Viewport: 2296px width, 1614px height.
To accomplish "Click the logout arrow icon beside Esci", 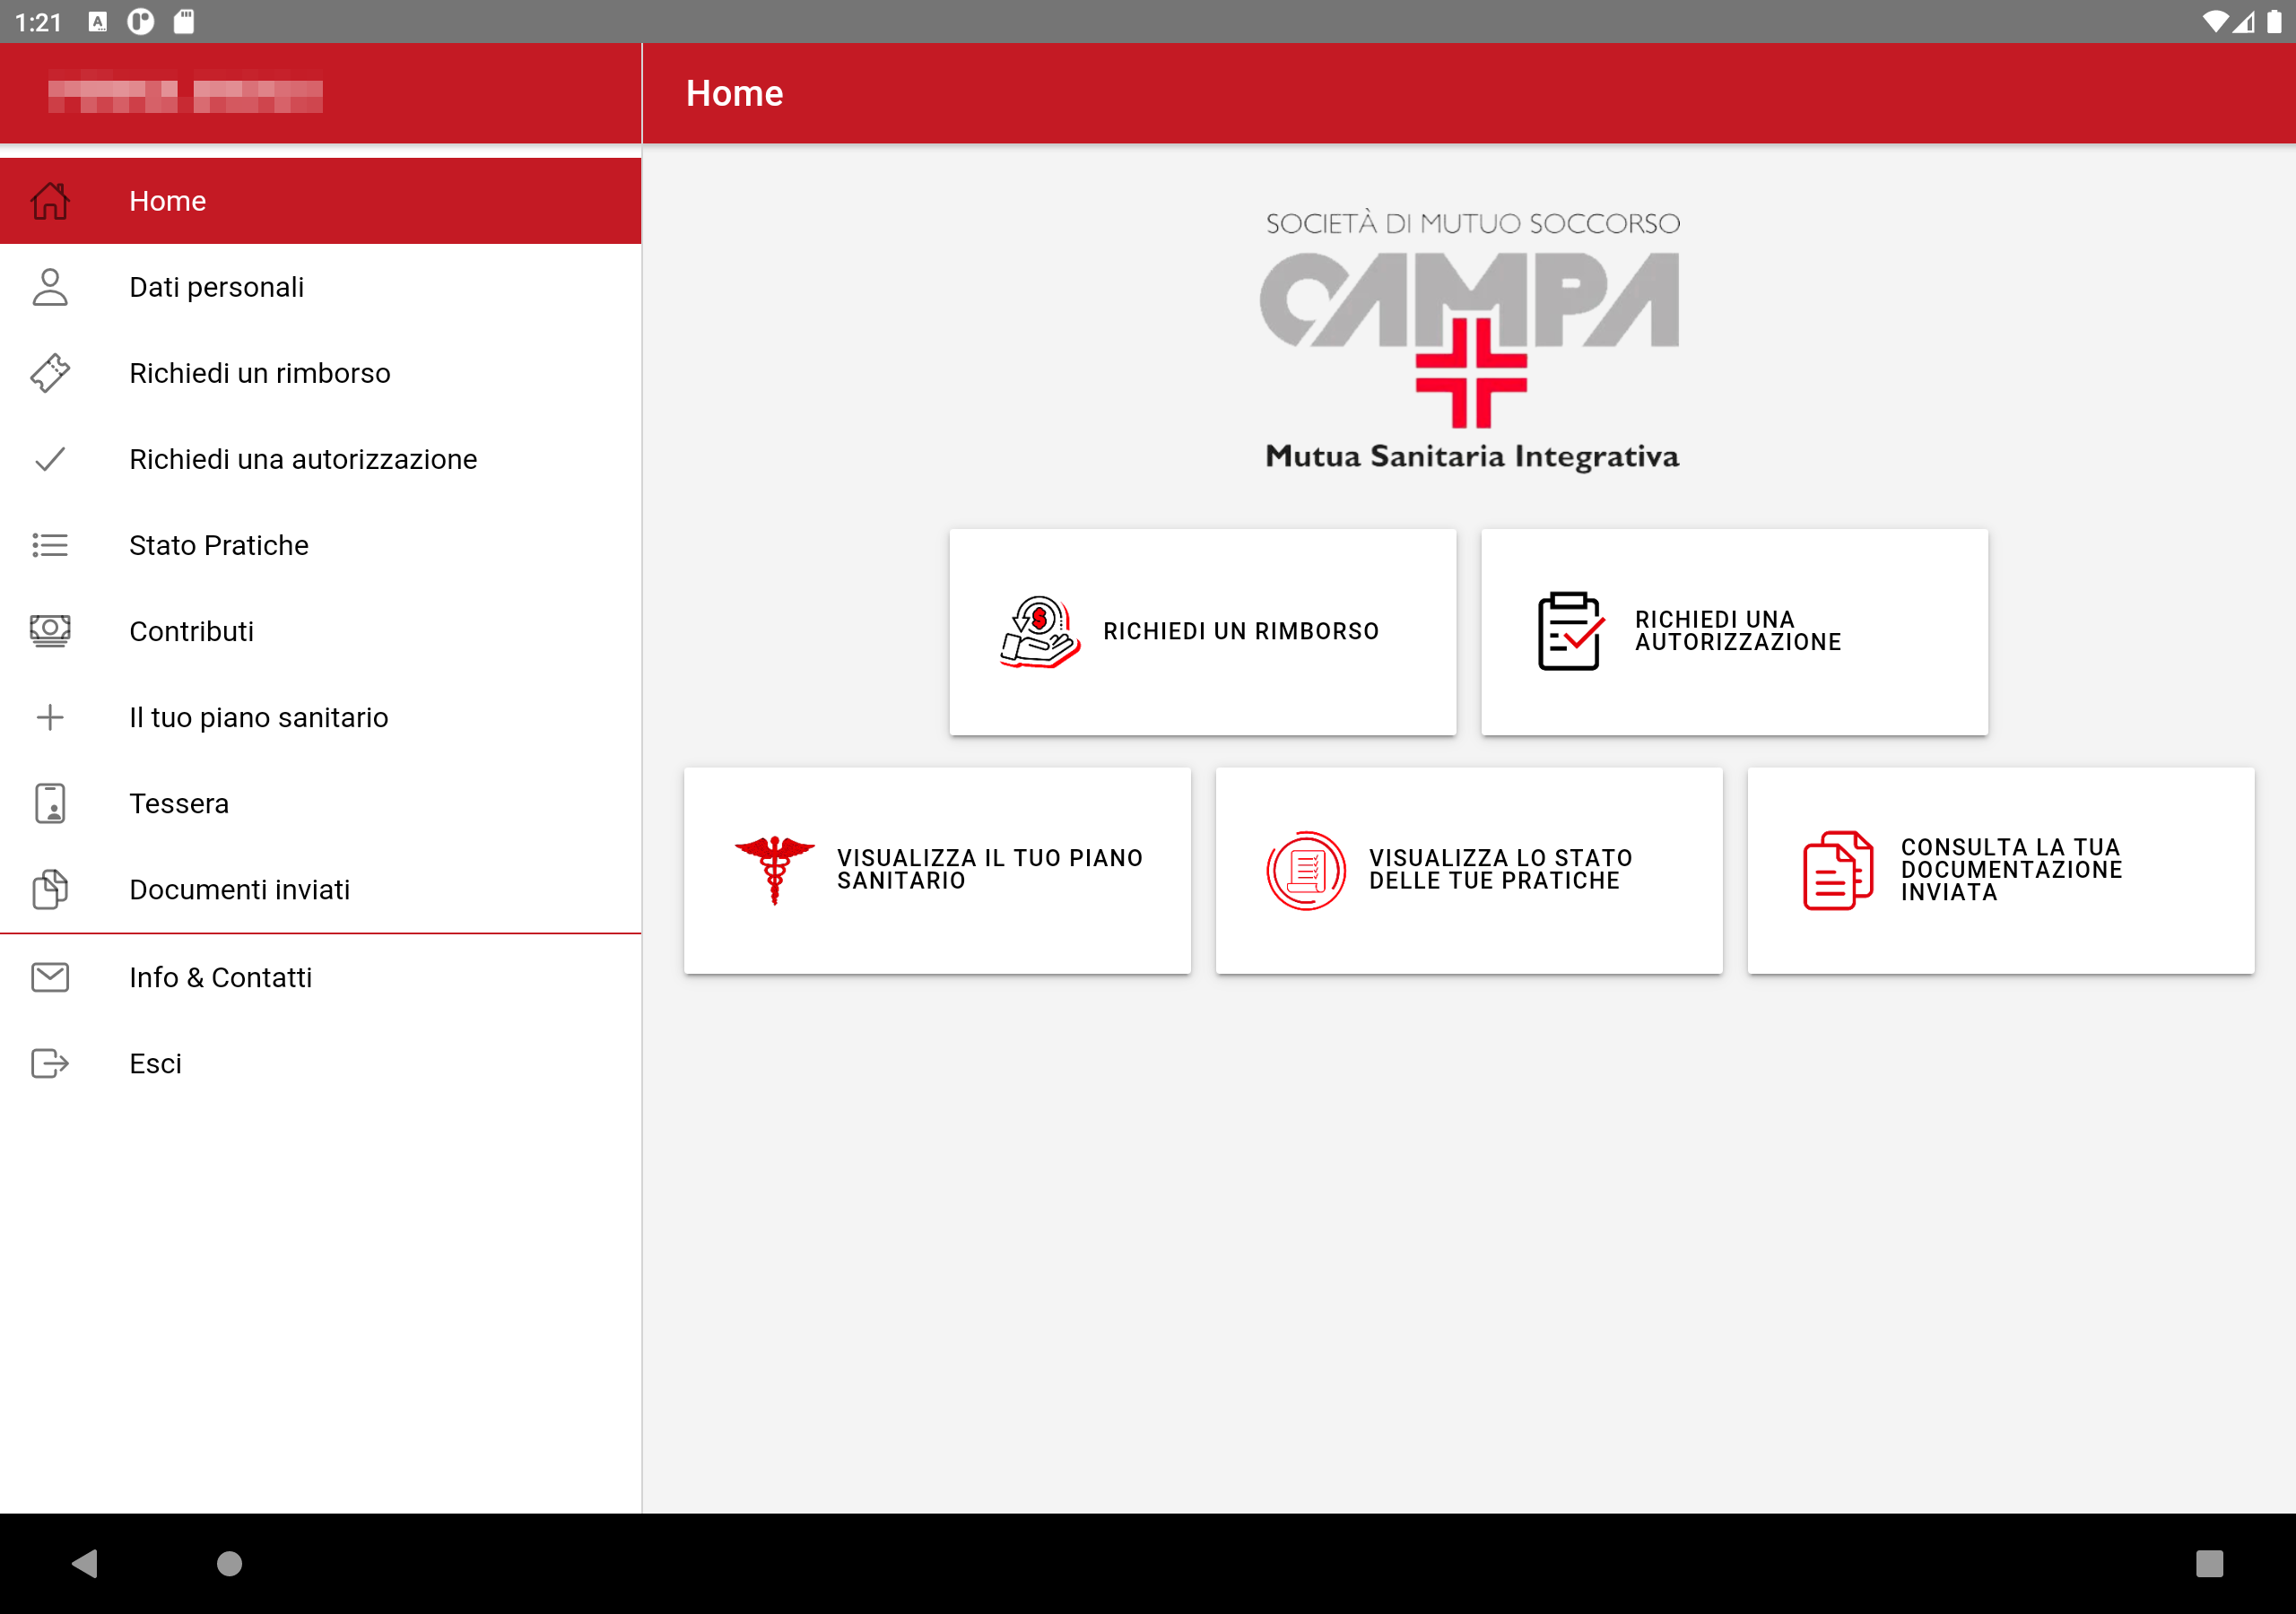I will (50, 1063).
